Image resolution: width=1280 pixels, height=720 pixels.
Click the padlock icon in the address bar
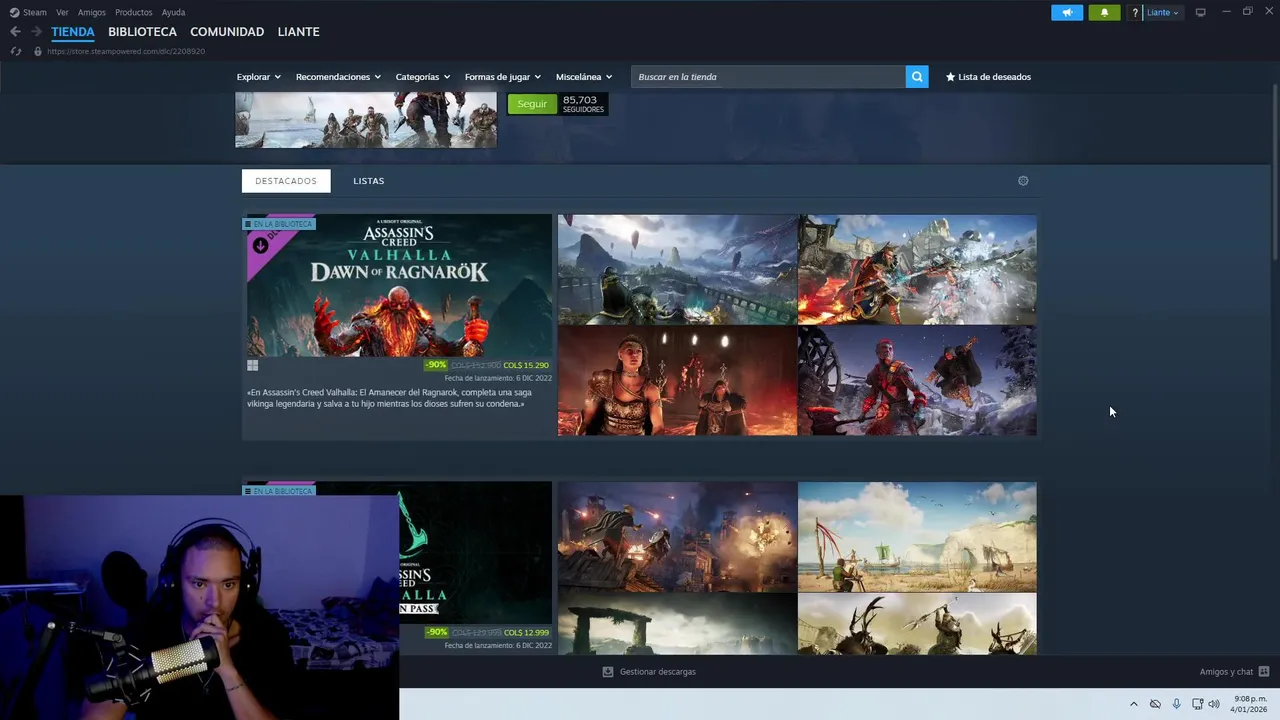[x=38, y=51]
